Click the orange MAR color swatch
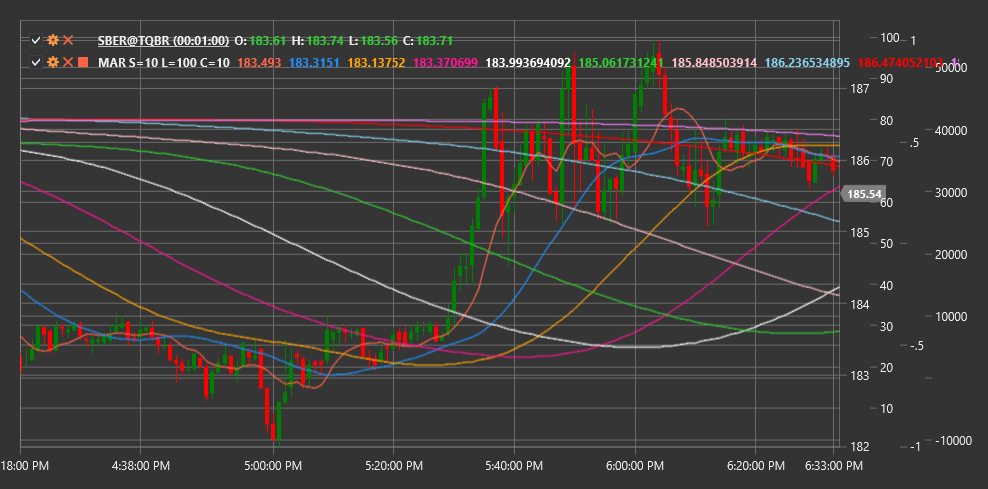Viewport: 988px width, 489px height. pyautogui.click(x=83, y=62)
